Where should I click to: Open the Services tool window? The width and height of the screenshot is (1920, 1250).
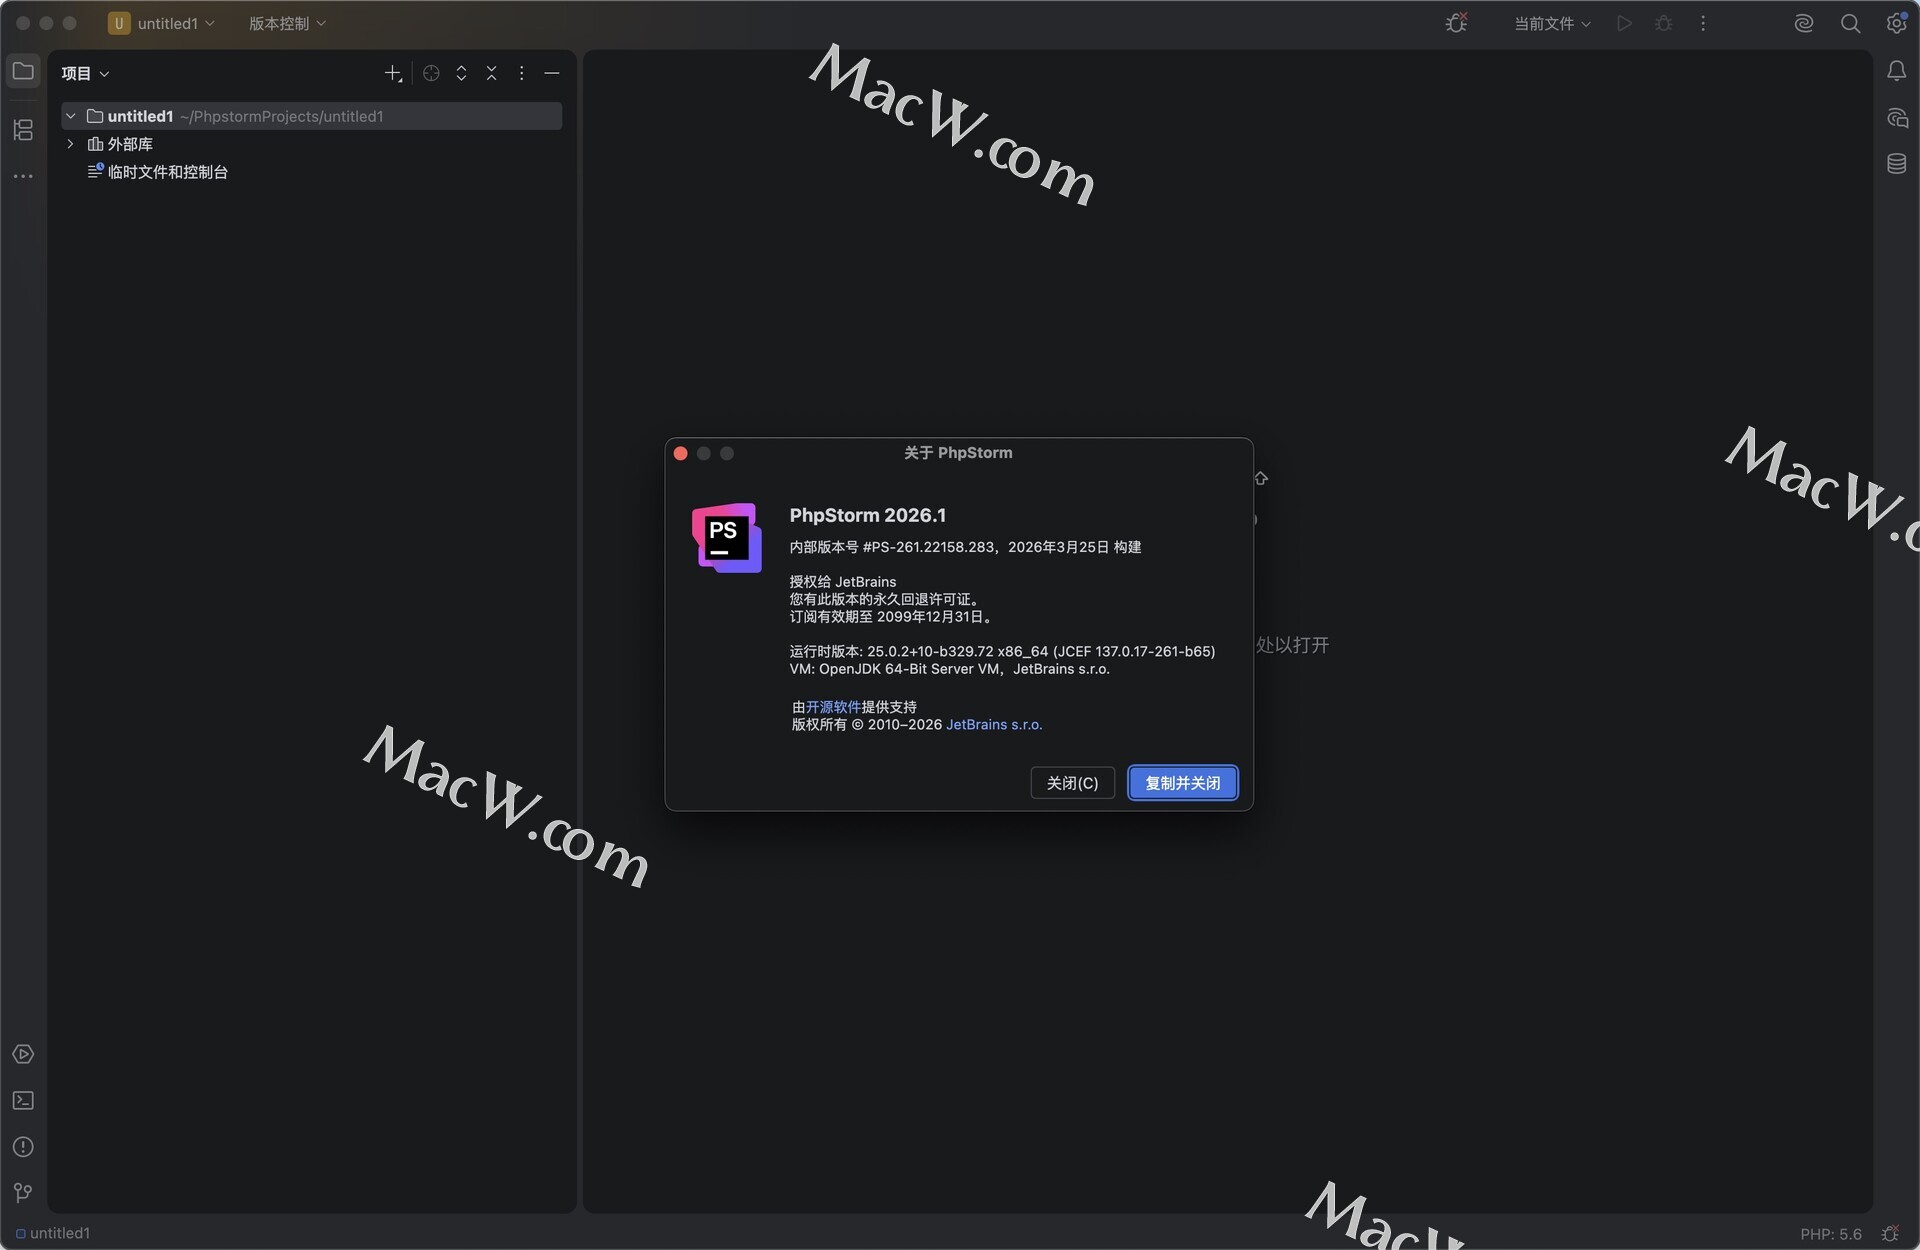tap(23, 1055)
